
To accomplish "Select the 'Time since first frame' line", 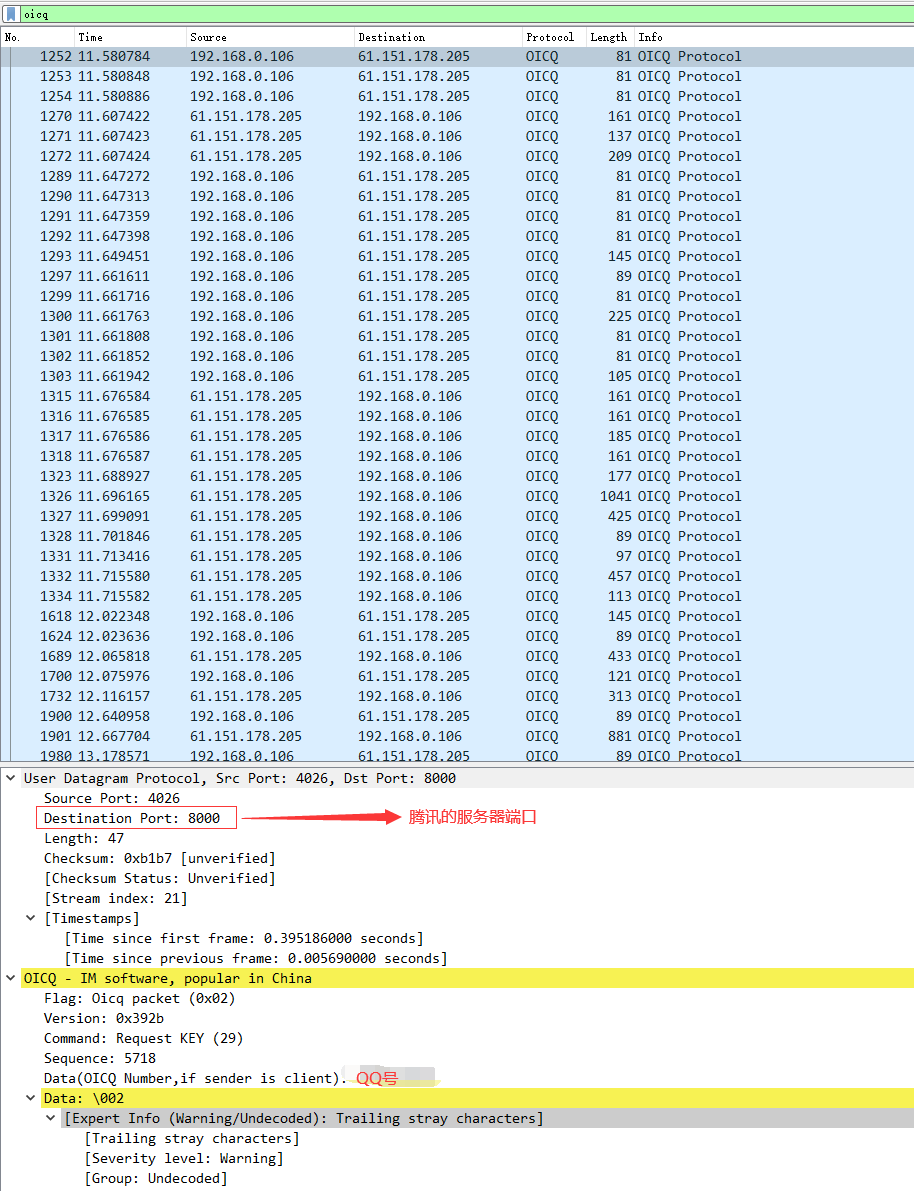I will (244, 938).
